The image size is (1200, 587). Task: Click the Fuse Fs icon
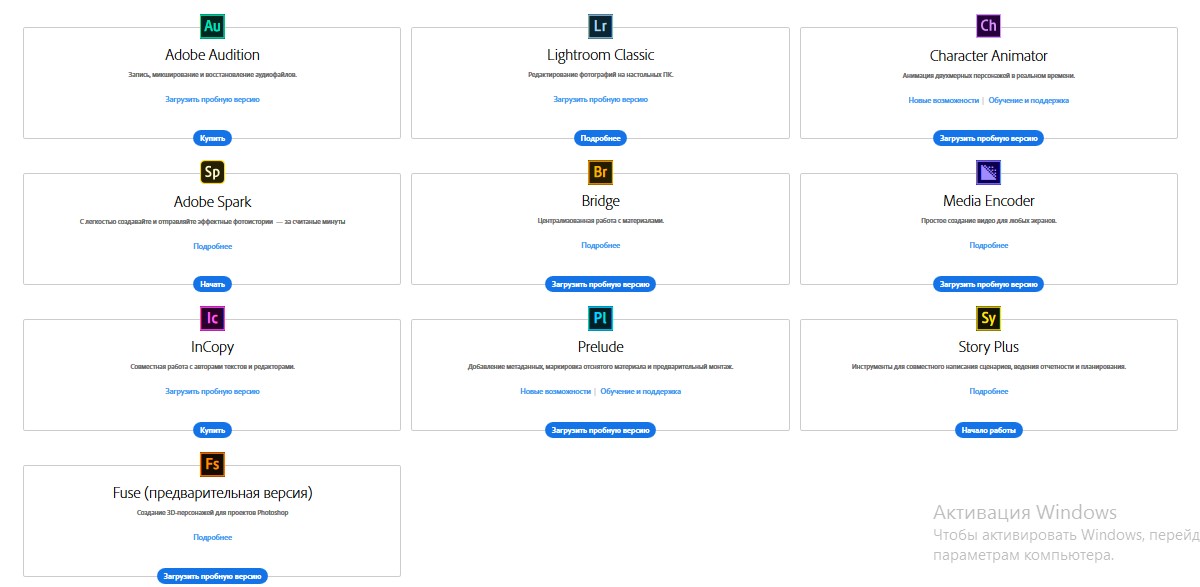click(212, 464)
